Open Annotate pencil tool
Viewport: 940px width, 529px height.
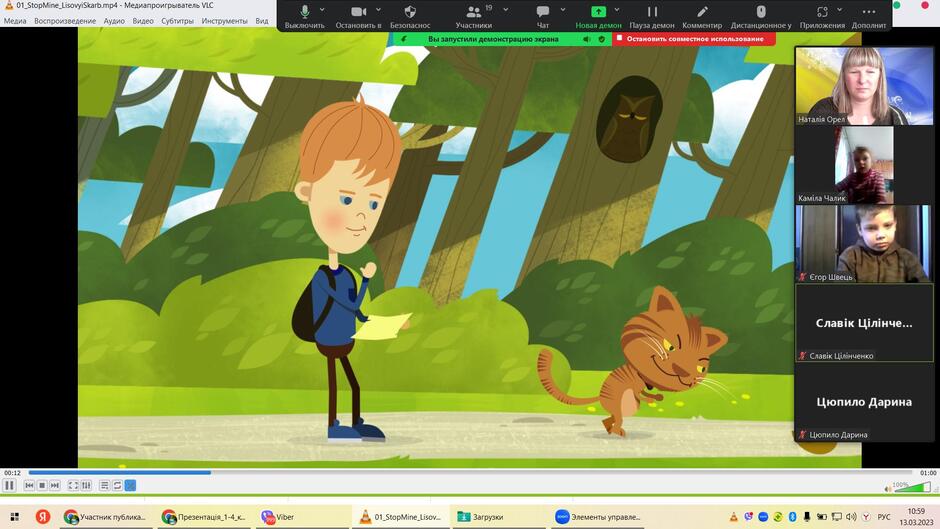tap(702, 16)
